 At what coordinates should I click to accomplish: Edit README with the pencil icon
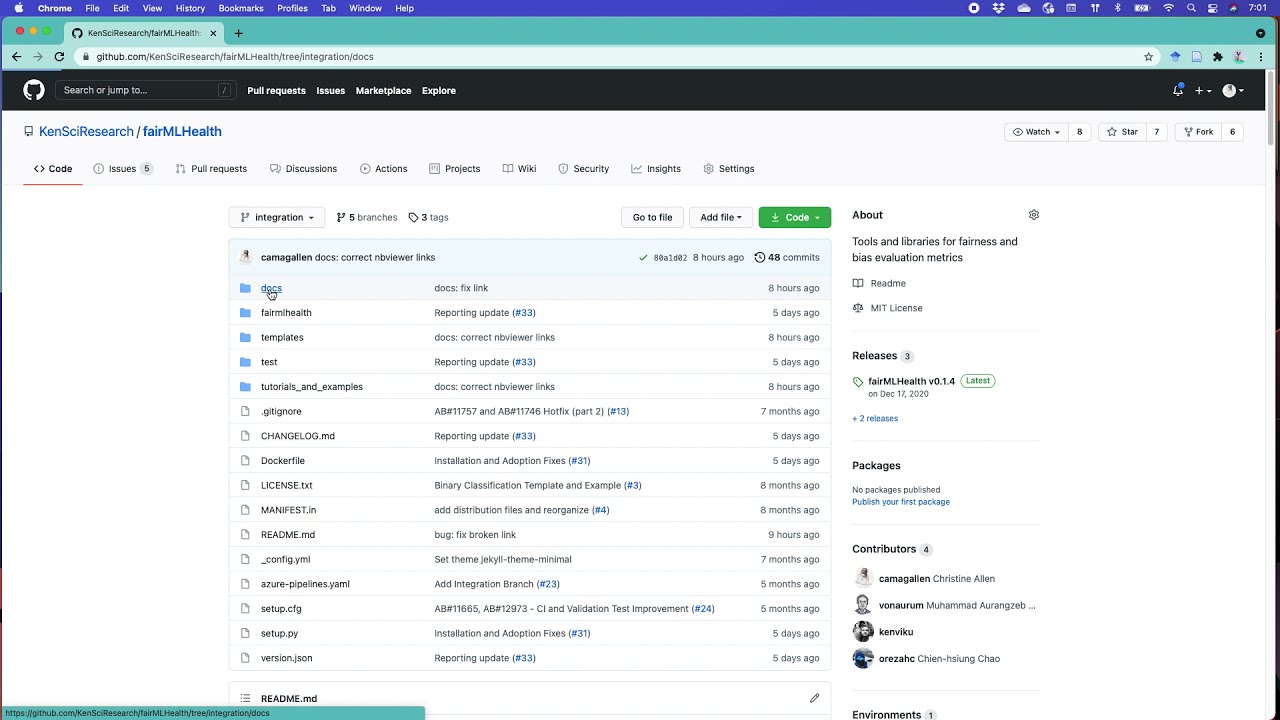coord(814,698)
